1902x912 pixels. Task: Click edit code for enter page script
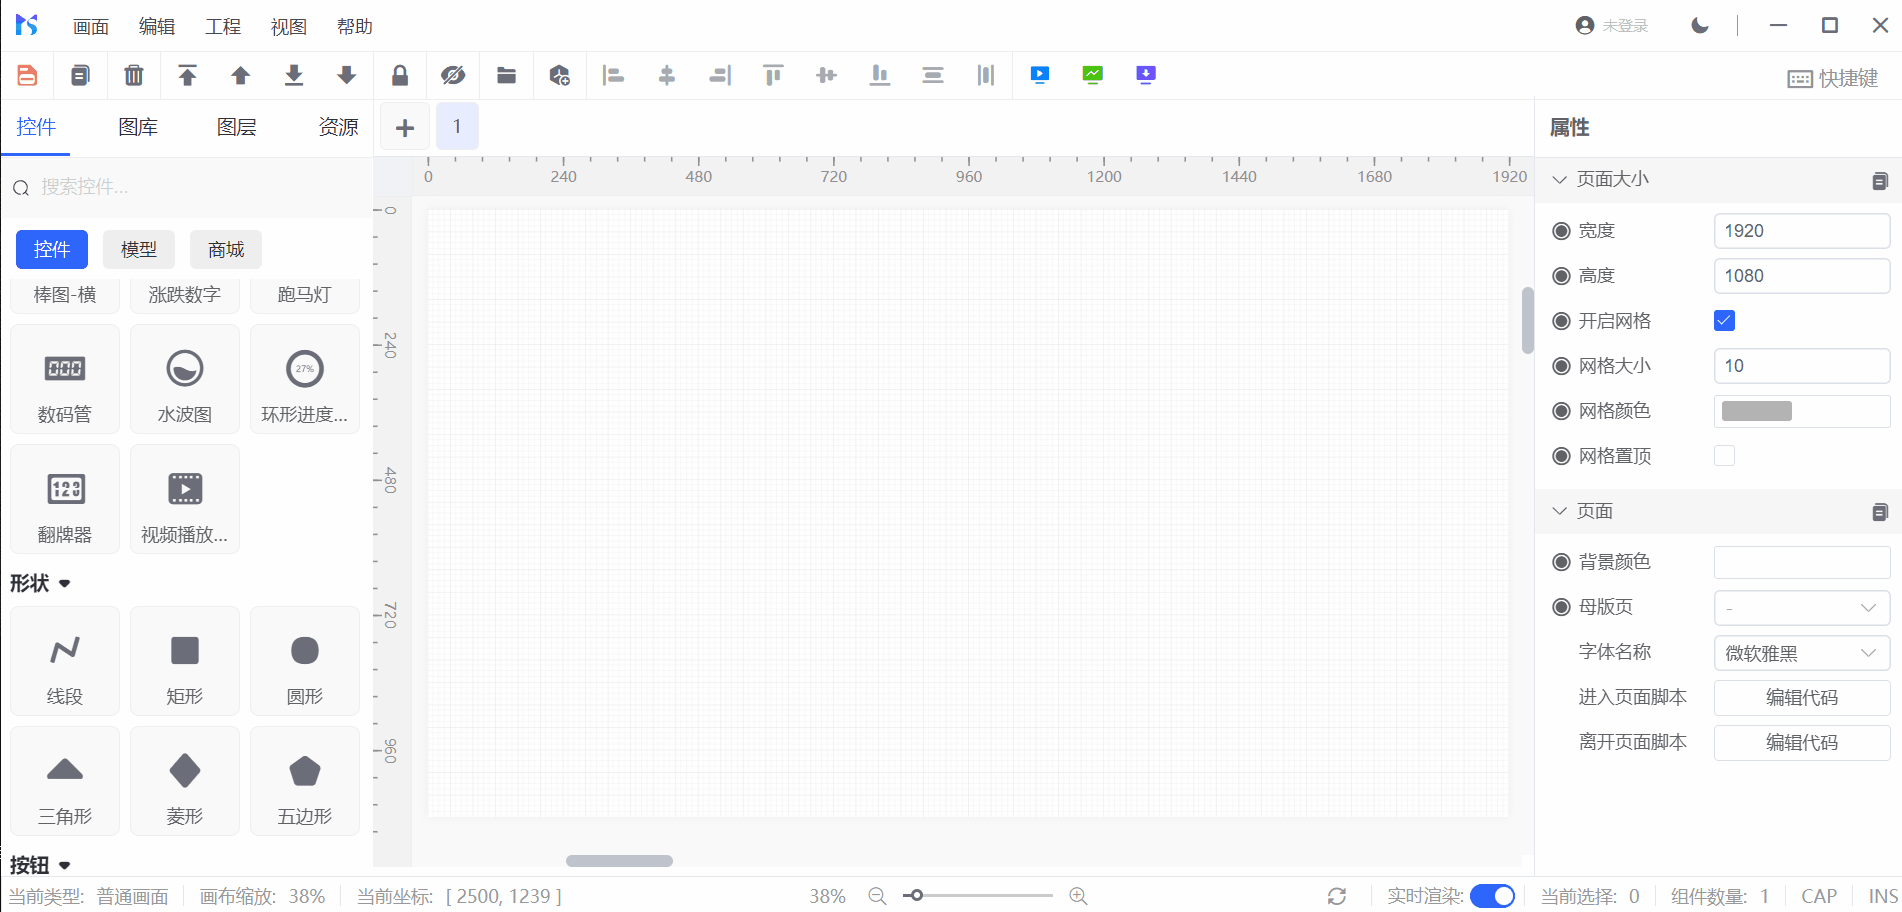pos(1801,698)
